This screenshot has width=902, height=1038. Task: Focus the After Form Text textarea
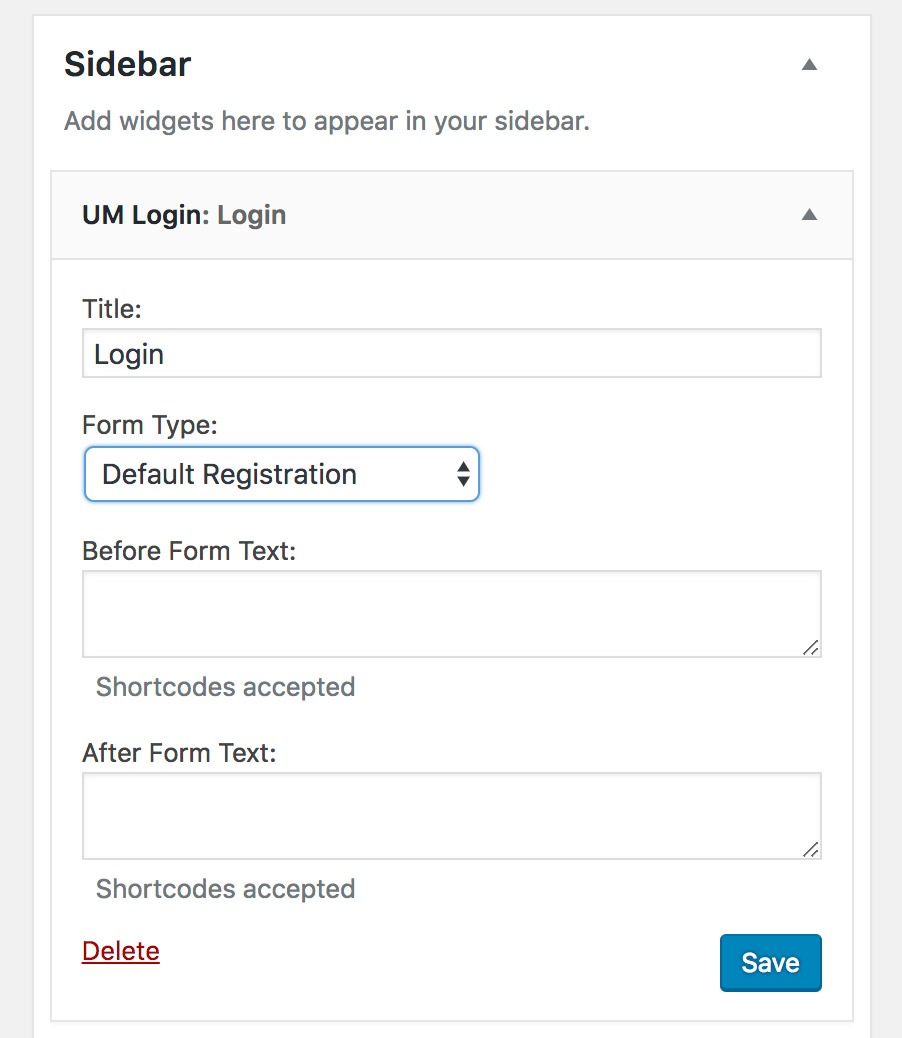451,815
